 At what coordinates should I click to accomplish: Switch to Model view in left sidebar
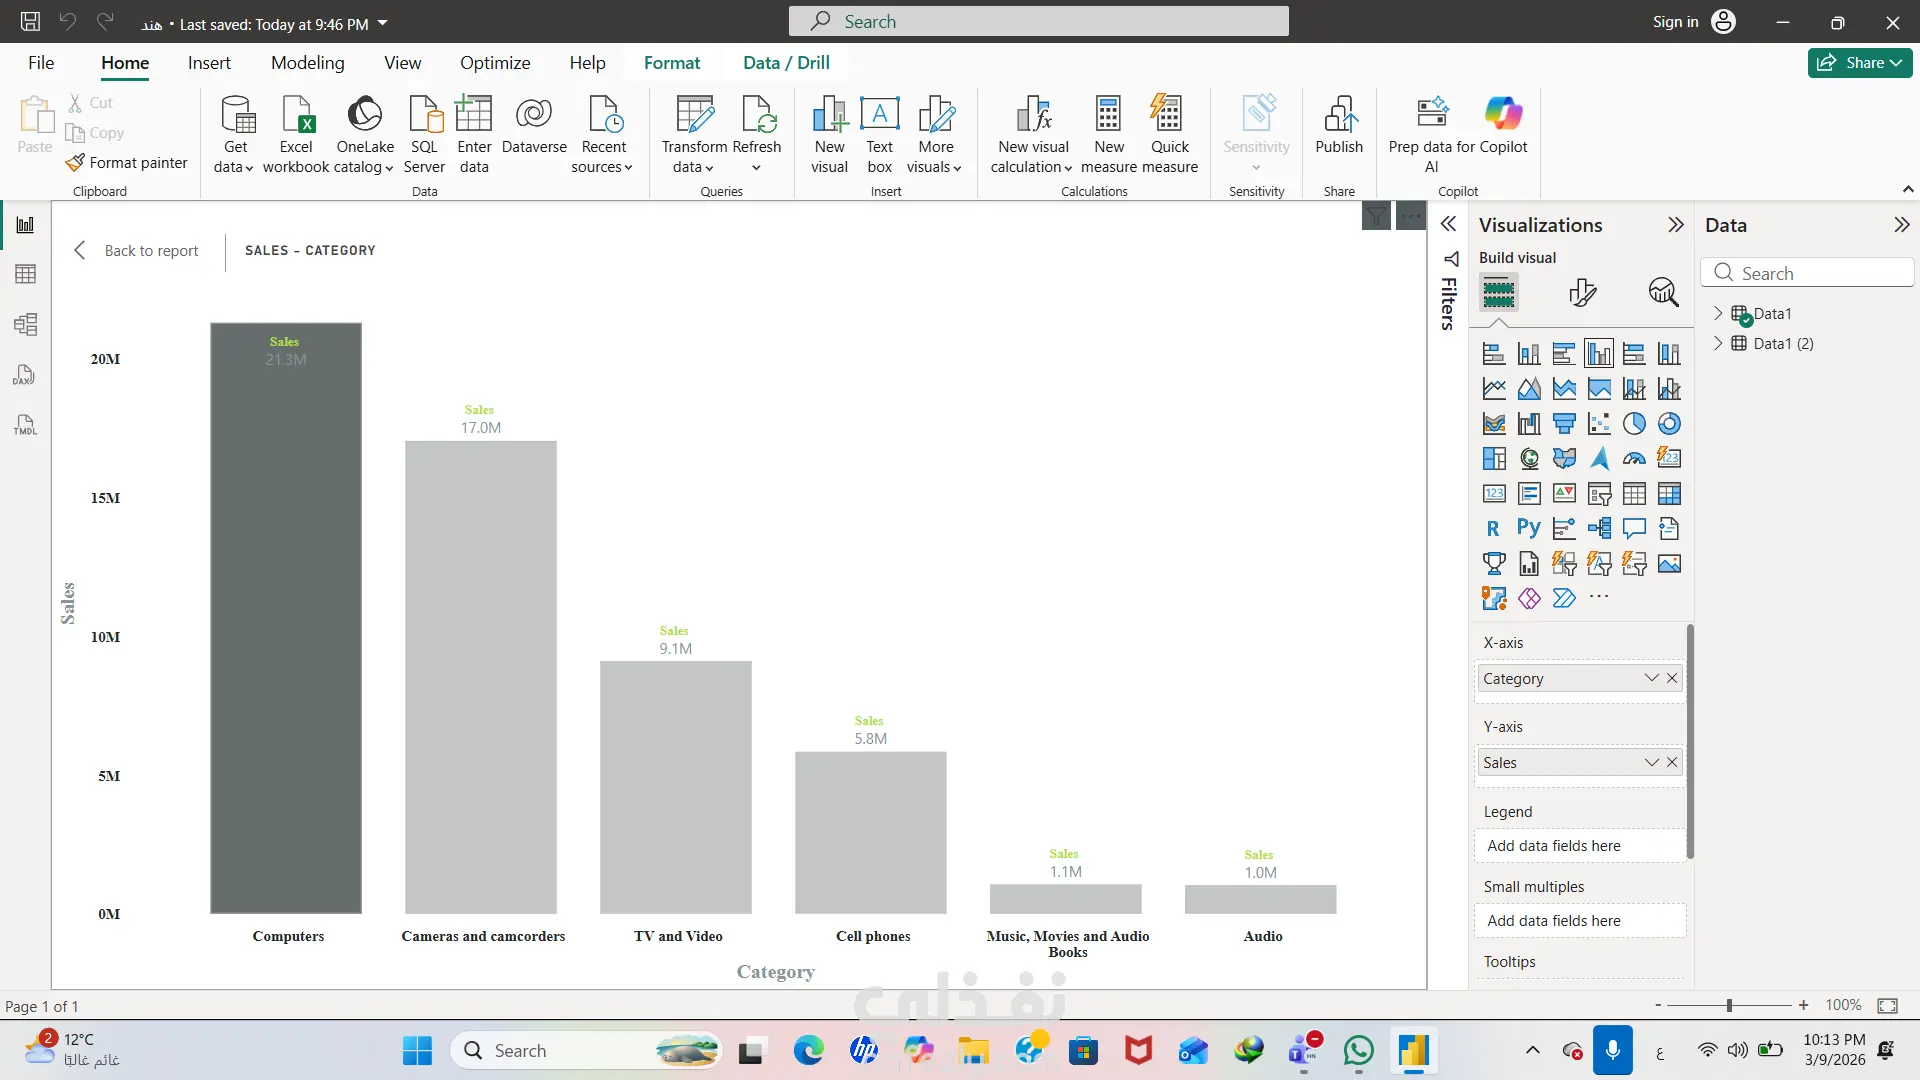pyautogui.click(x=26, y=324)
